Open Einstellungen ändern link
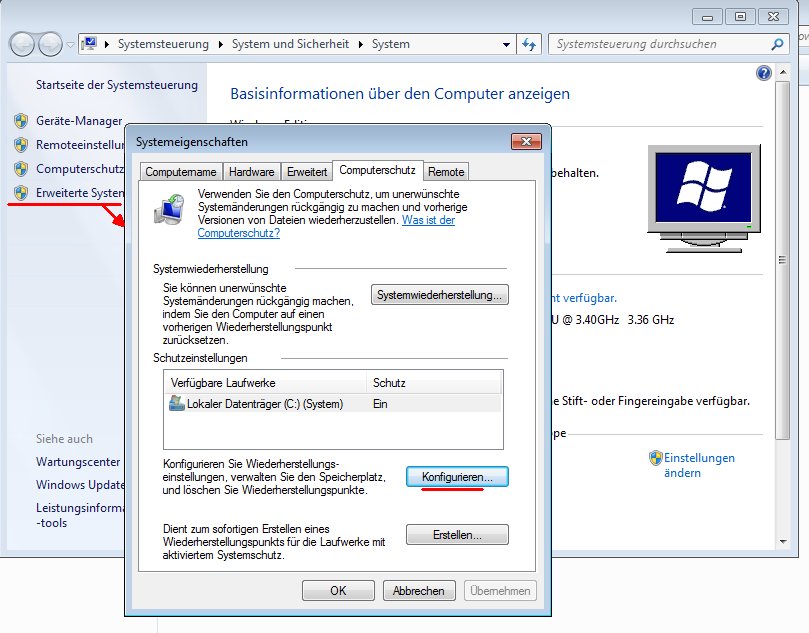The image size is (809, 633). point(699,465)
